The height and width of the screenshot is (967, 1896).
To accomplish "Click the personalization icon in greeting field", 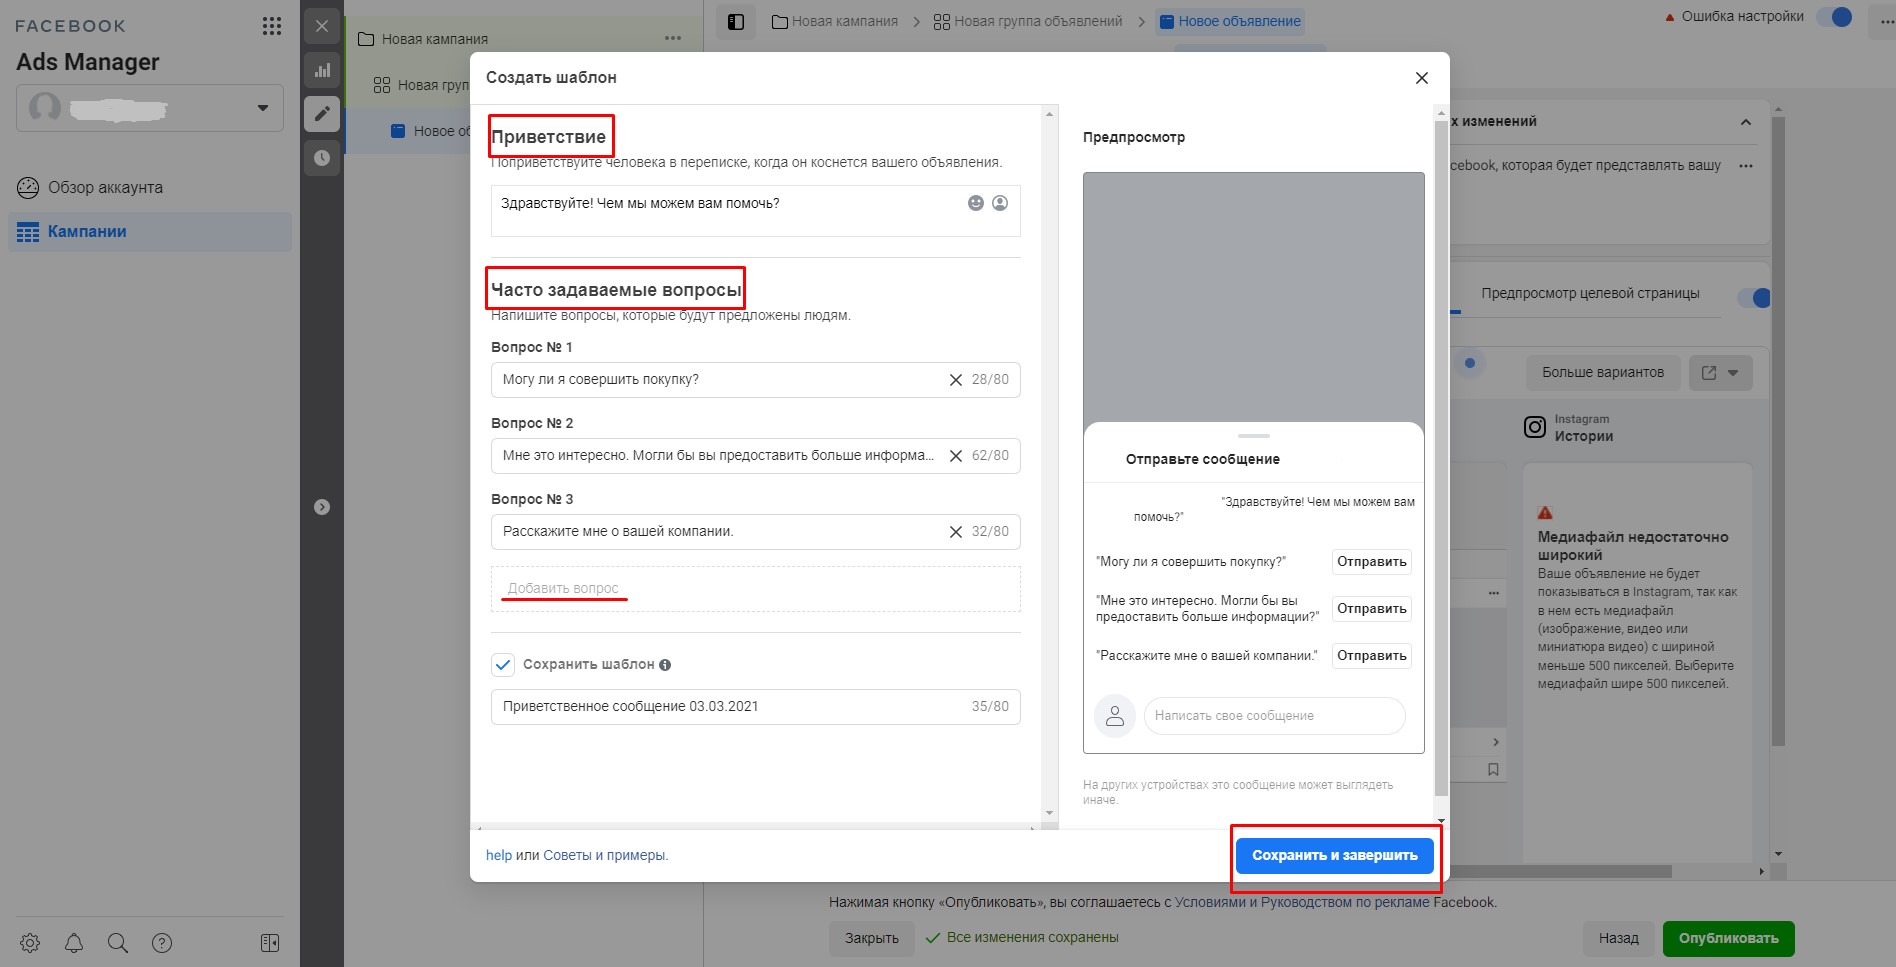I will (x=1000, y=203).
